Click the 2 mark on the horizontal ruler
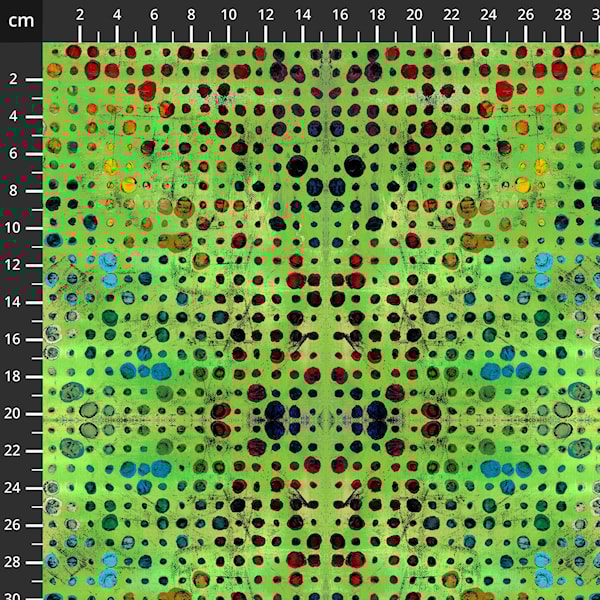The width and height of the screenshot is (600, 600). (x=80, y=14)
